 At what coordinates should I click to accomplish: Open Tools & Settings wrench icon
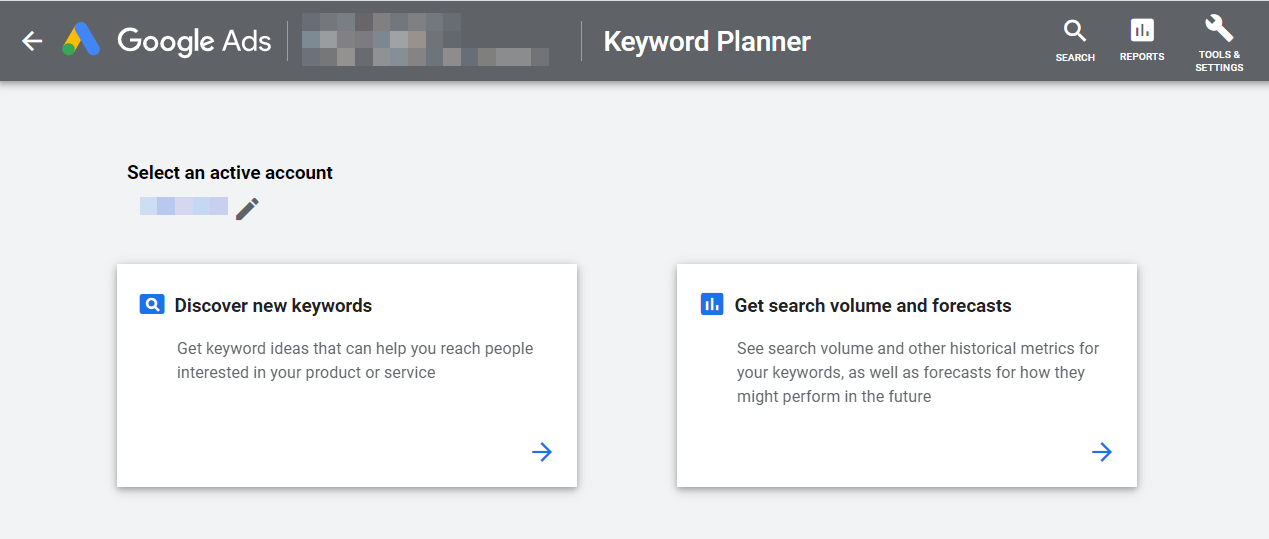[x=1219, y=27]
